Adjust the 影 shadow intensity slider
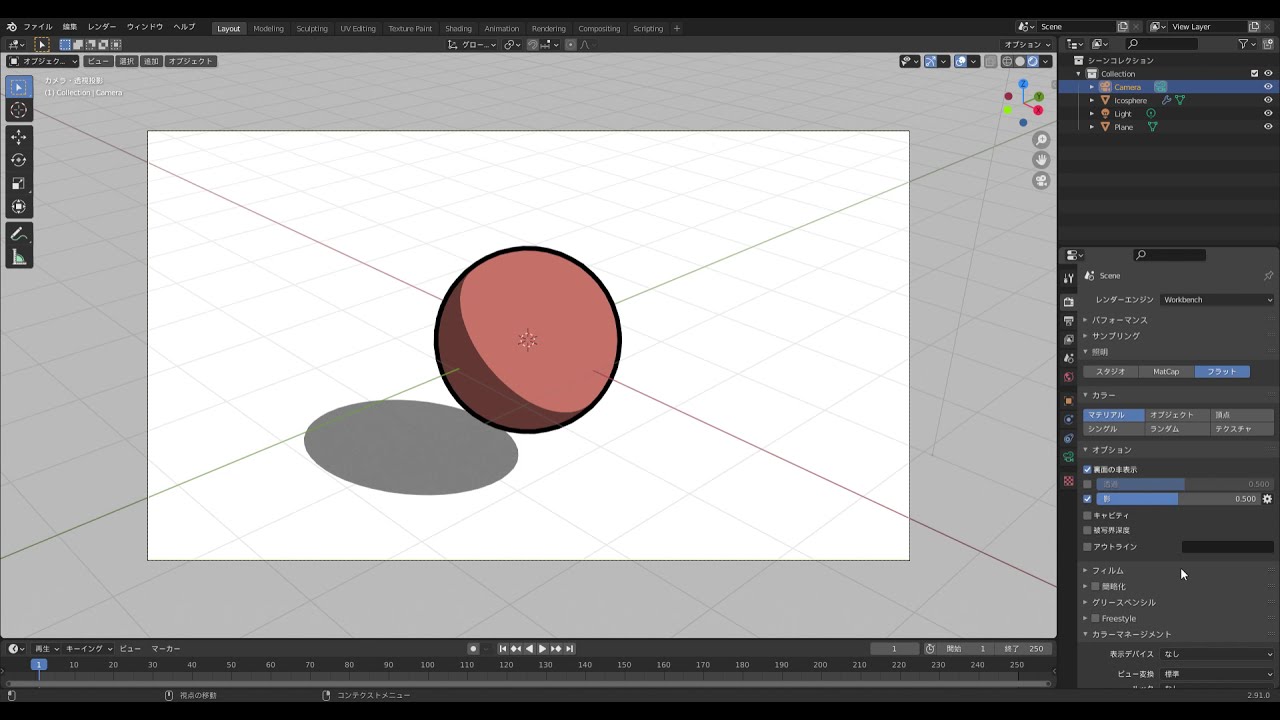Image resolution: width=1280 pixels, height=720 pixels. coord(1178,499)
